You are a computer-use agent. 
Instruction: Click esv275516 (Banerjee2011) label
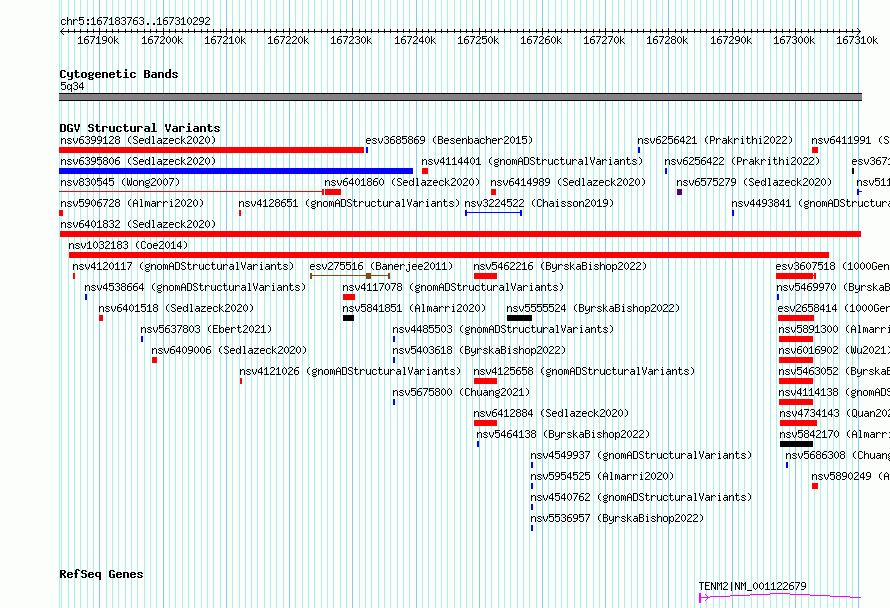point(381,266)
